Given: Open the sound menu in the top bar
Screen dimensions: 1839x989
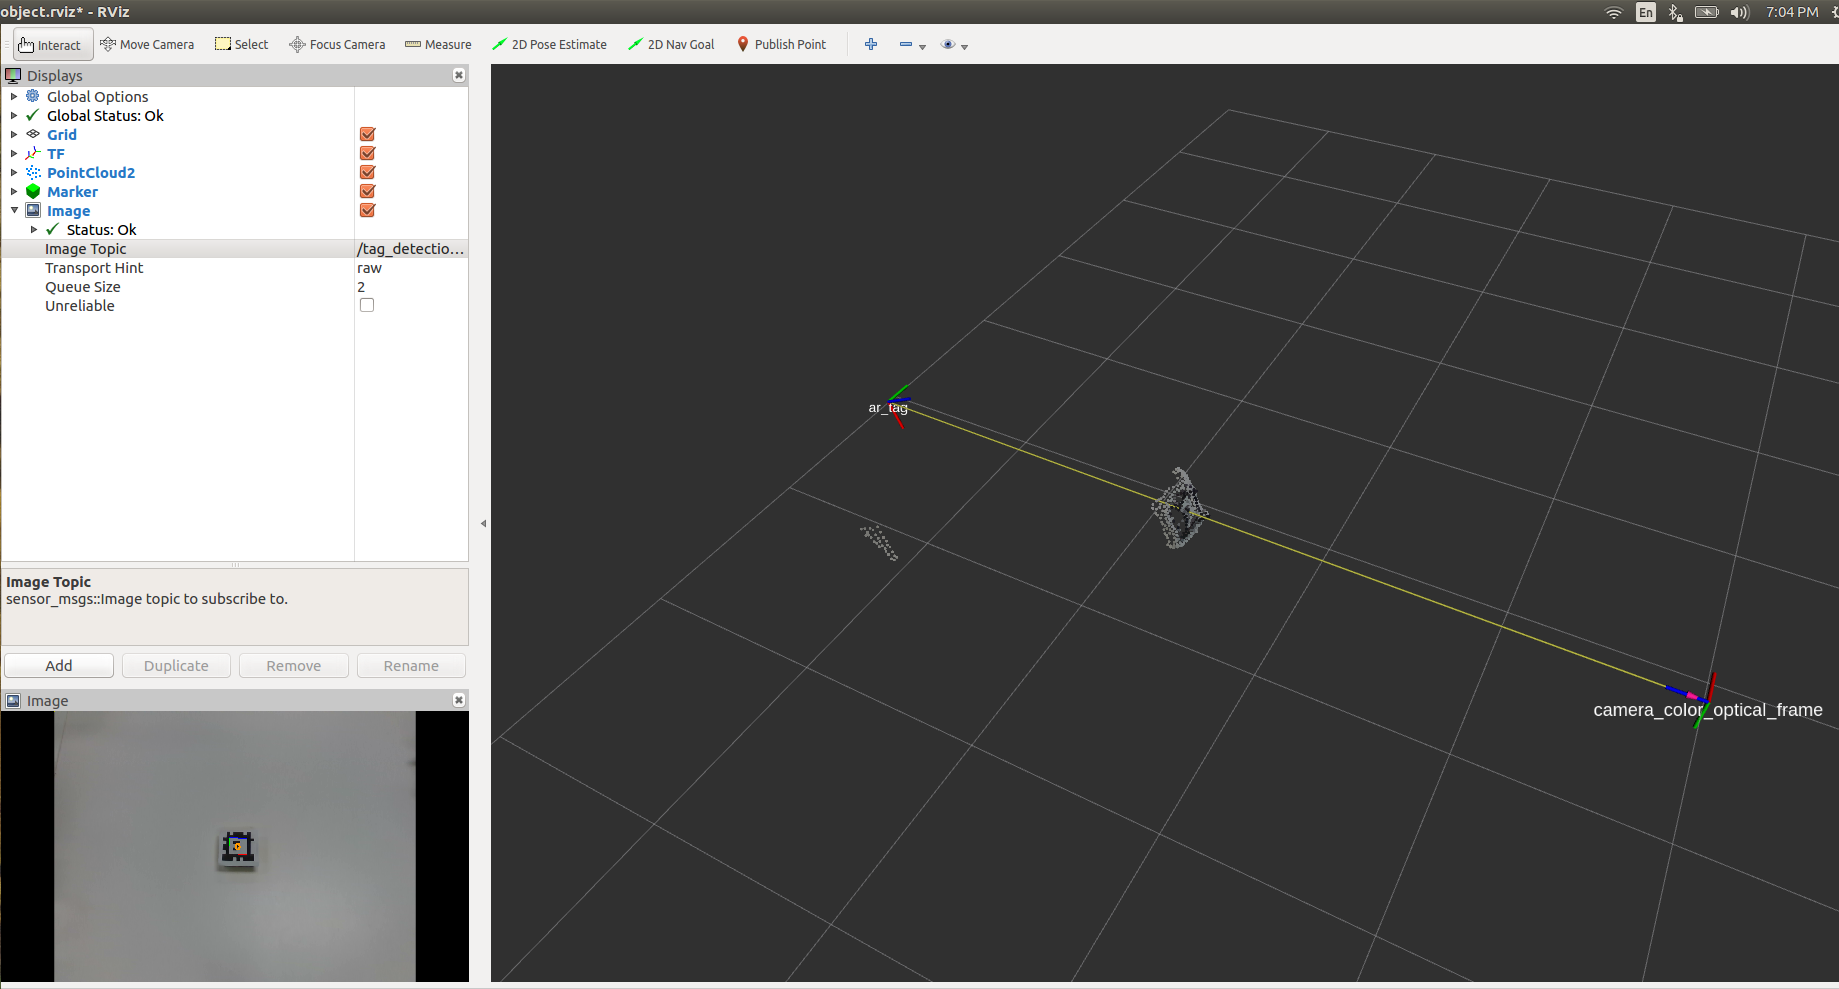Looking at the screenshot, I should coord(1740,12).
